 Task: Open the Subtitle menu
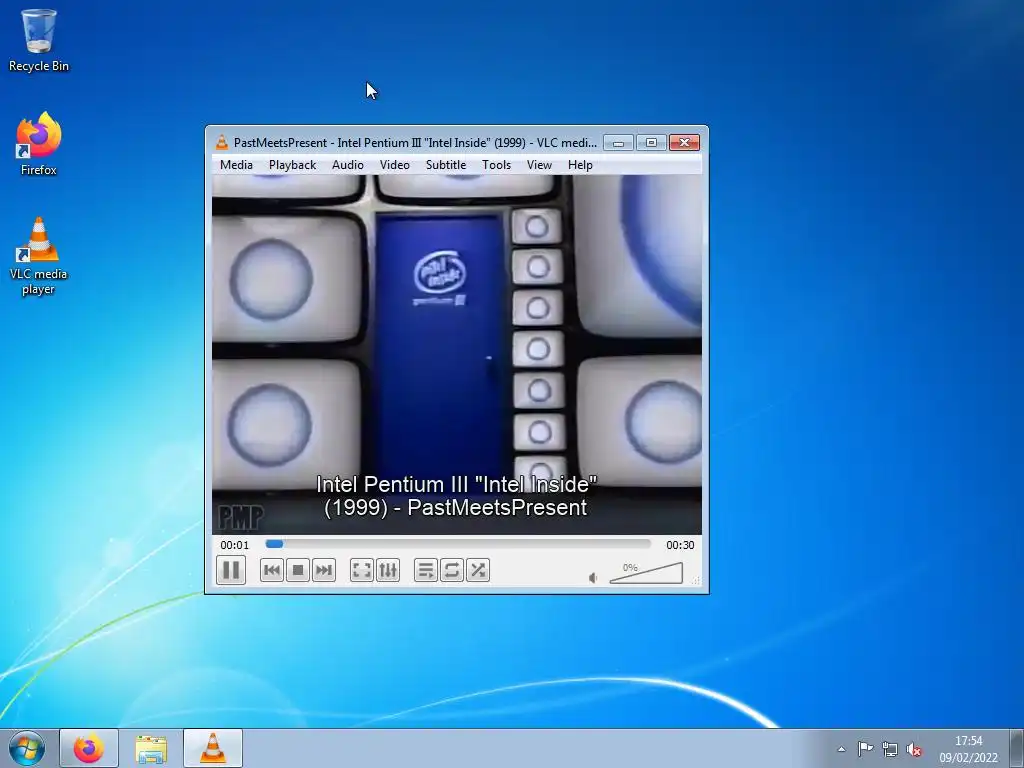(446, 165)
